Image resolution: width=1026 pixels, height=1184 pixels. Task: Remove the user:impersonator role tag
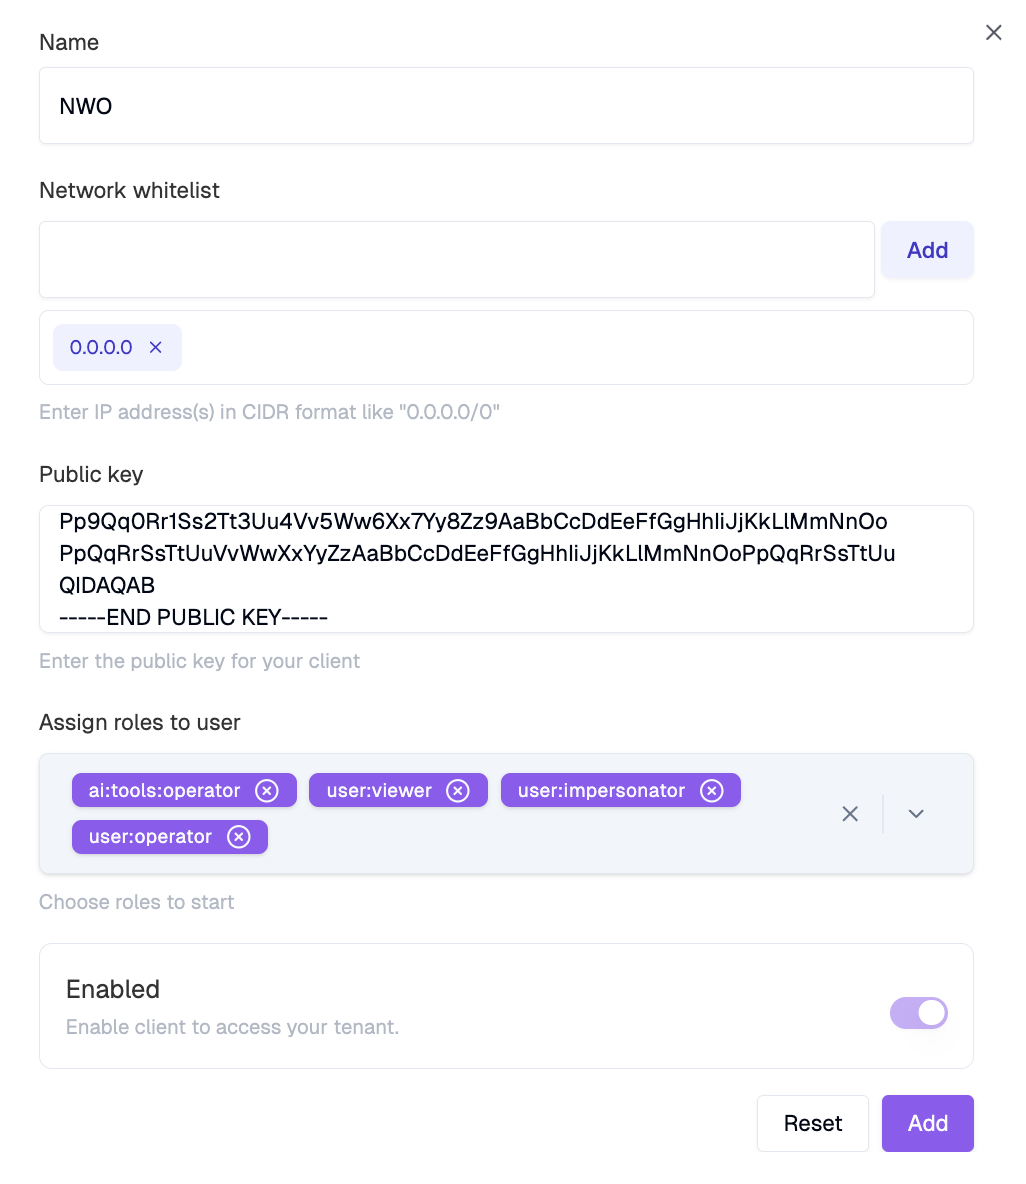(x=711, y=791)
